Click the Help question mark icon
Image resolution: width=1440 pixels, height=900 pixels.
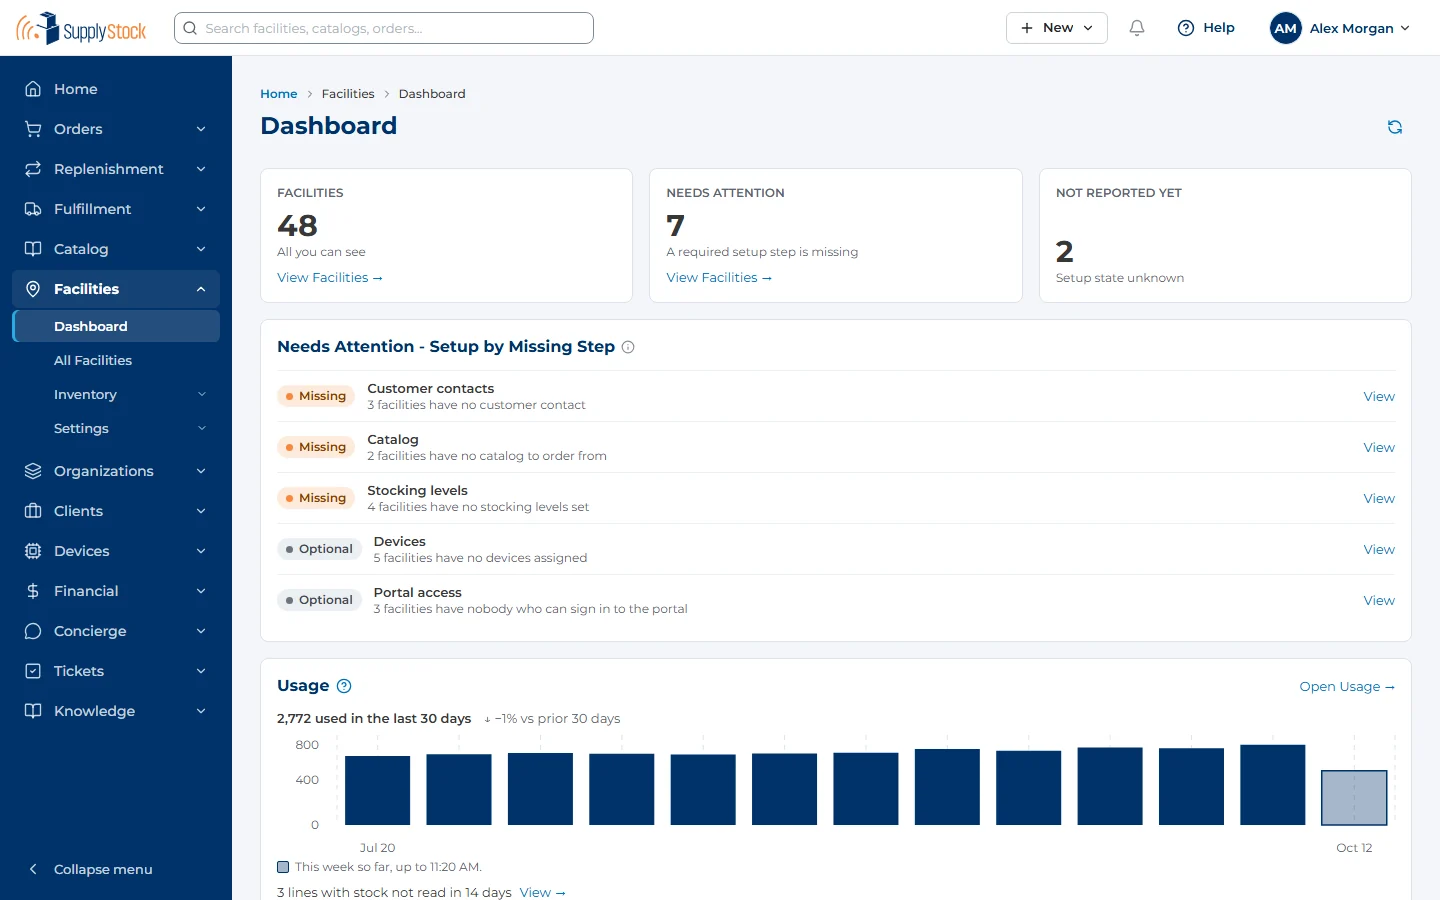coord(1186,28)
